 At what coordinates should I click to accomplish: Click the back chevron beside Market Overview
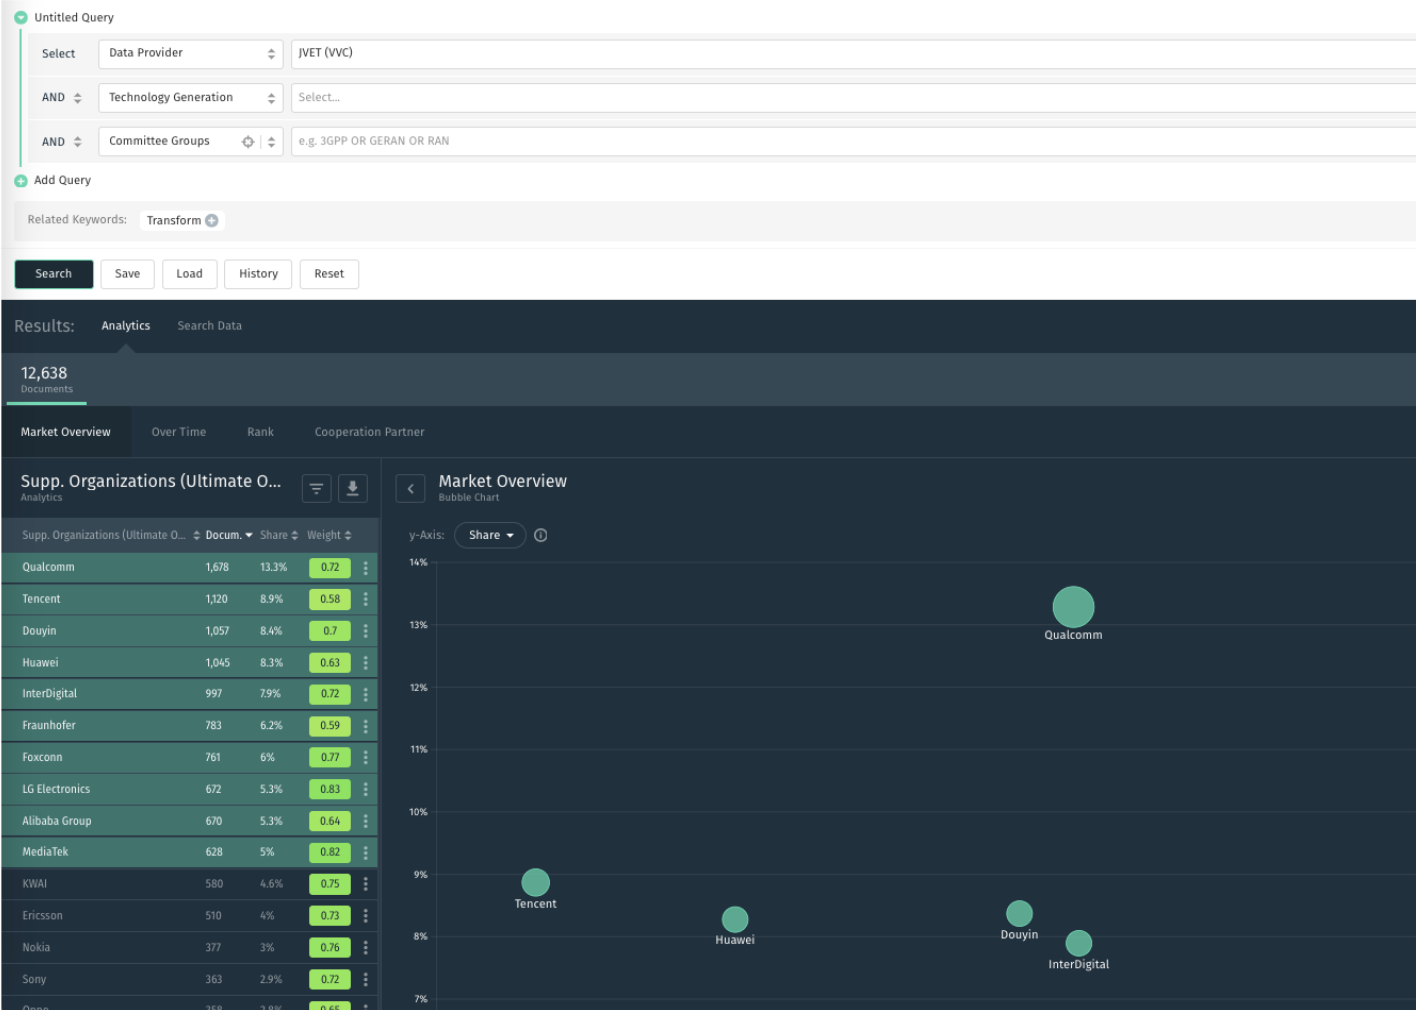411,489
